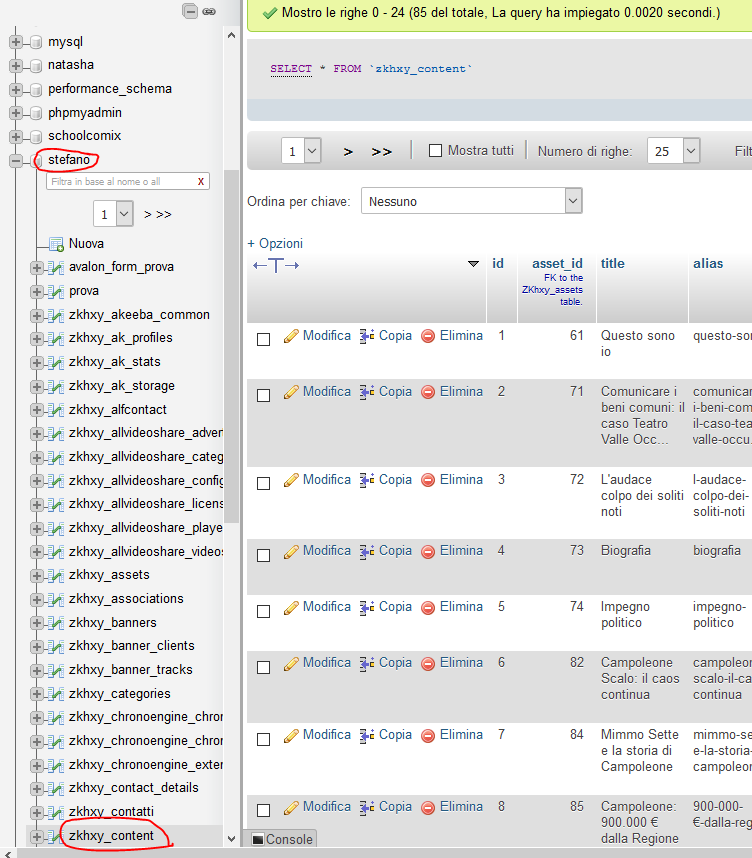This screenshot has width=752, height=858.
Task: Click the table icon next to avalon_form_prova
Action: (x=56, y=268)
